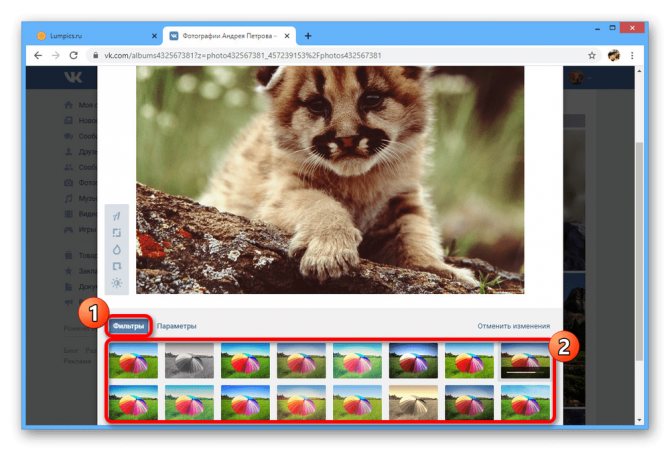
Task: Open a new browser tab
Action: click(308, 36)
